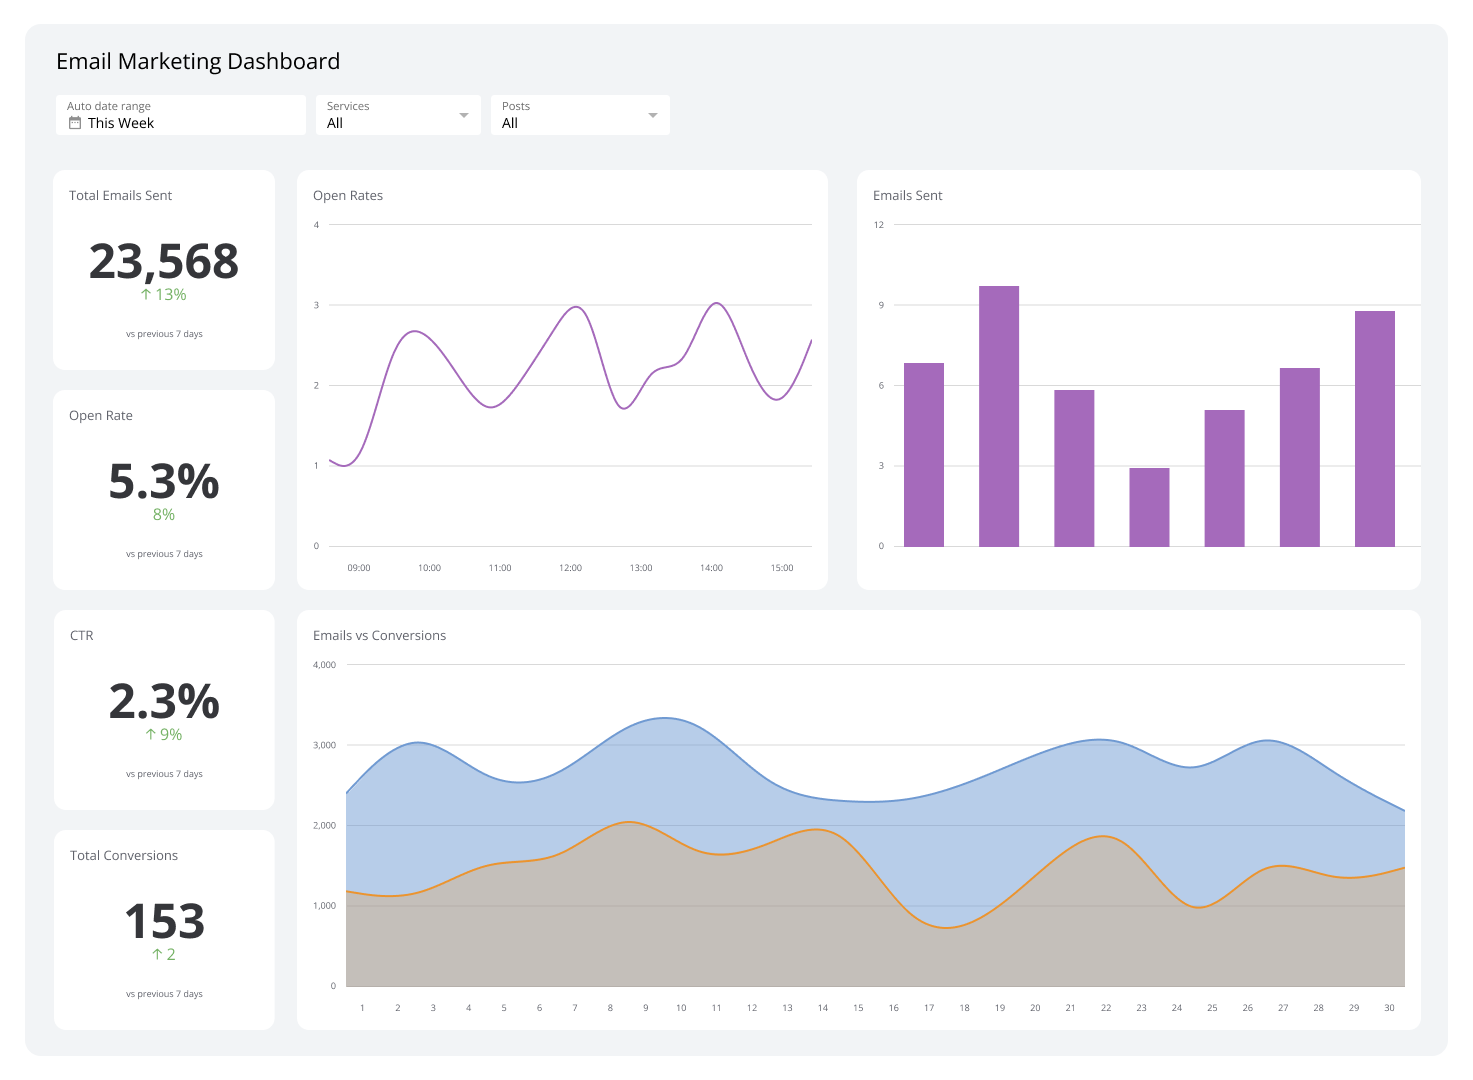Click the Email Marketing Dashboard heading
Viewport: 1473px width, 1080px height.
pyautogui.click(x=197, y=61)
